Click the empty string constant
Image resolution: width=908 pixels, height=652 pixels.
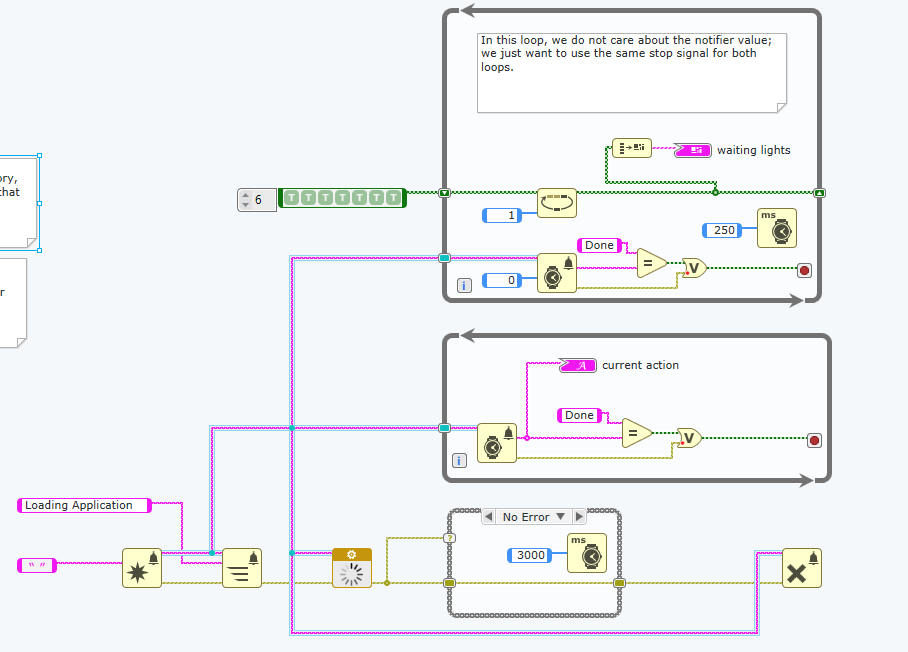[37, 566]
